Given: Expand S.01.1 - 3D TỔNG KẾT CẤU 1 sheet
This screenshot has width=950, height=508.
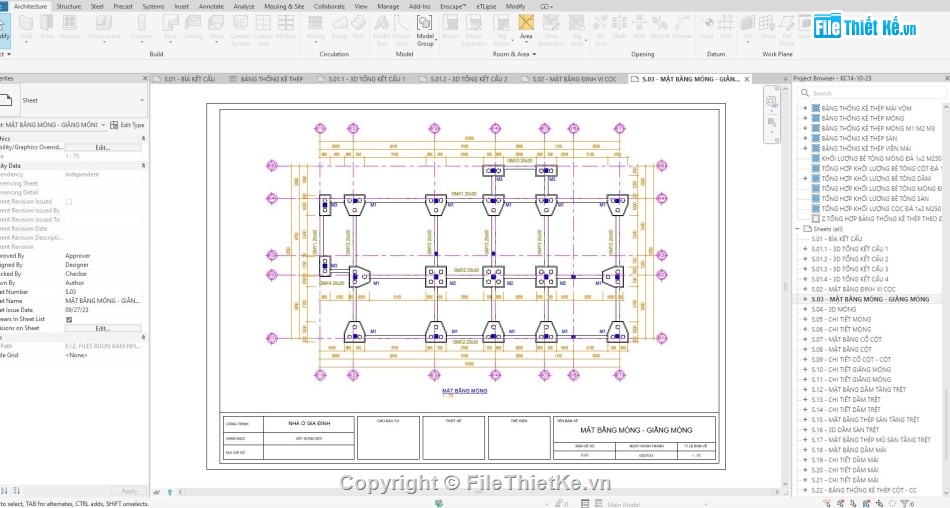Looking at the screenshot, I should click(x=805, y=249).
